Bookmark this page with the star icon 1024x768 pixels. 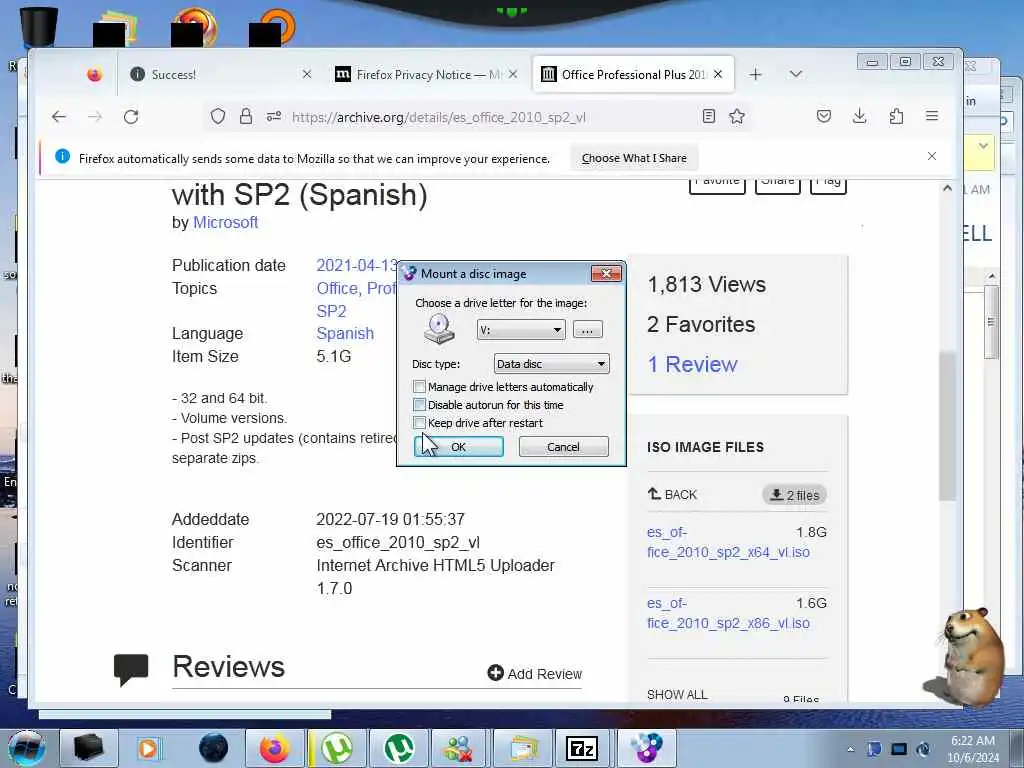click(737, 117)
